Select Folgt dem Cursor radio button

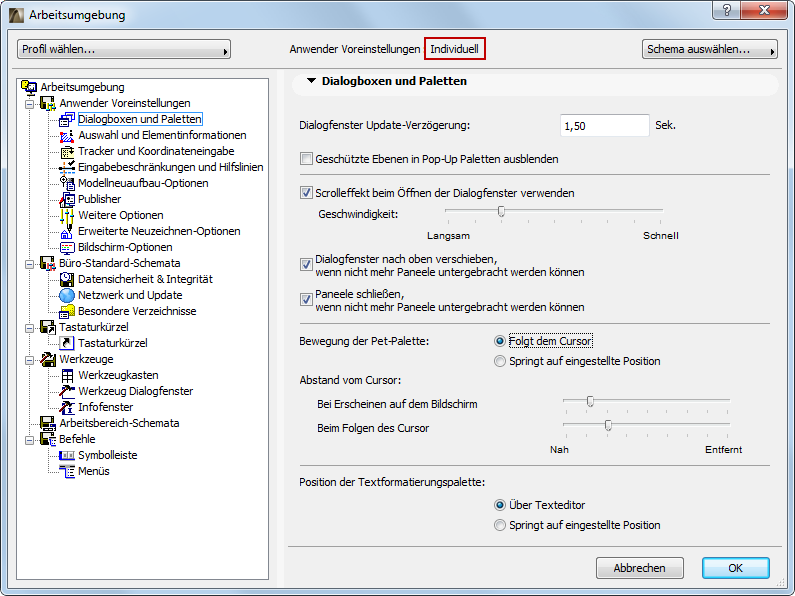coord(500,342)
